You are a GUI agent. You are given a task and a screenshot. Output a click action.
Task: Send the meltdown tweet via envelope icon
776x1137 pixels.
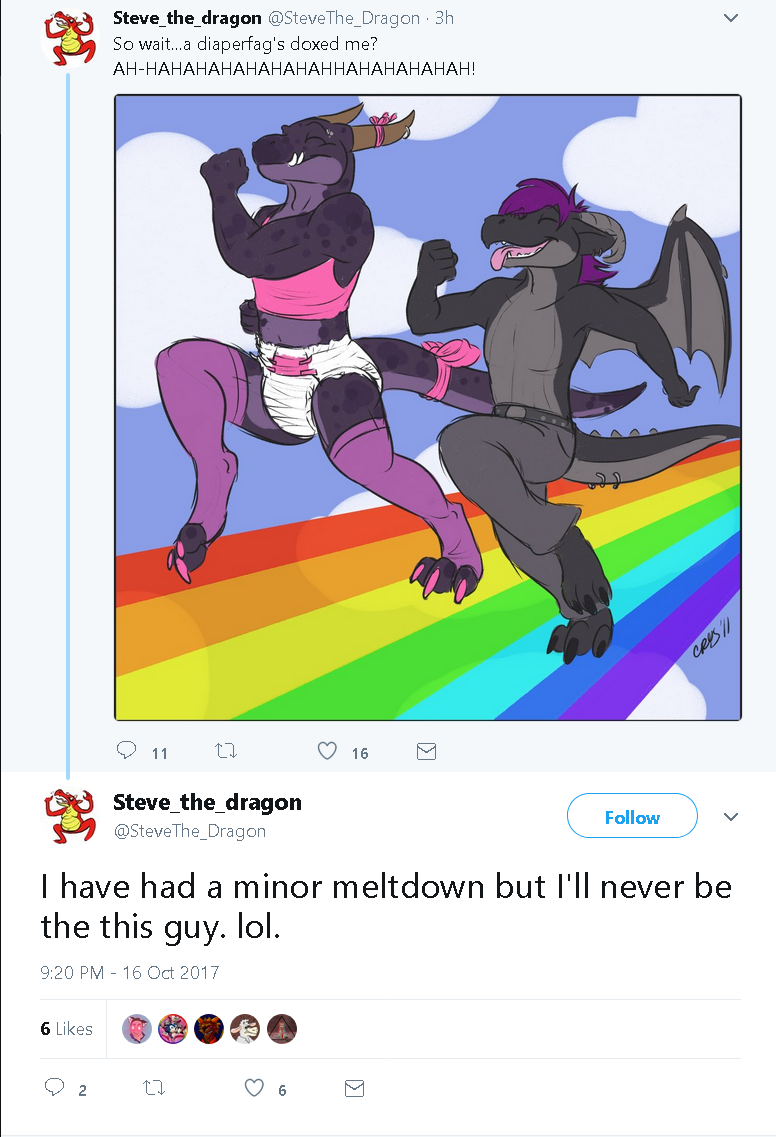(354, 1088)
